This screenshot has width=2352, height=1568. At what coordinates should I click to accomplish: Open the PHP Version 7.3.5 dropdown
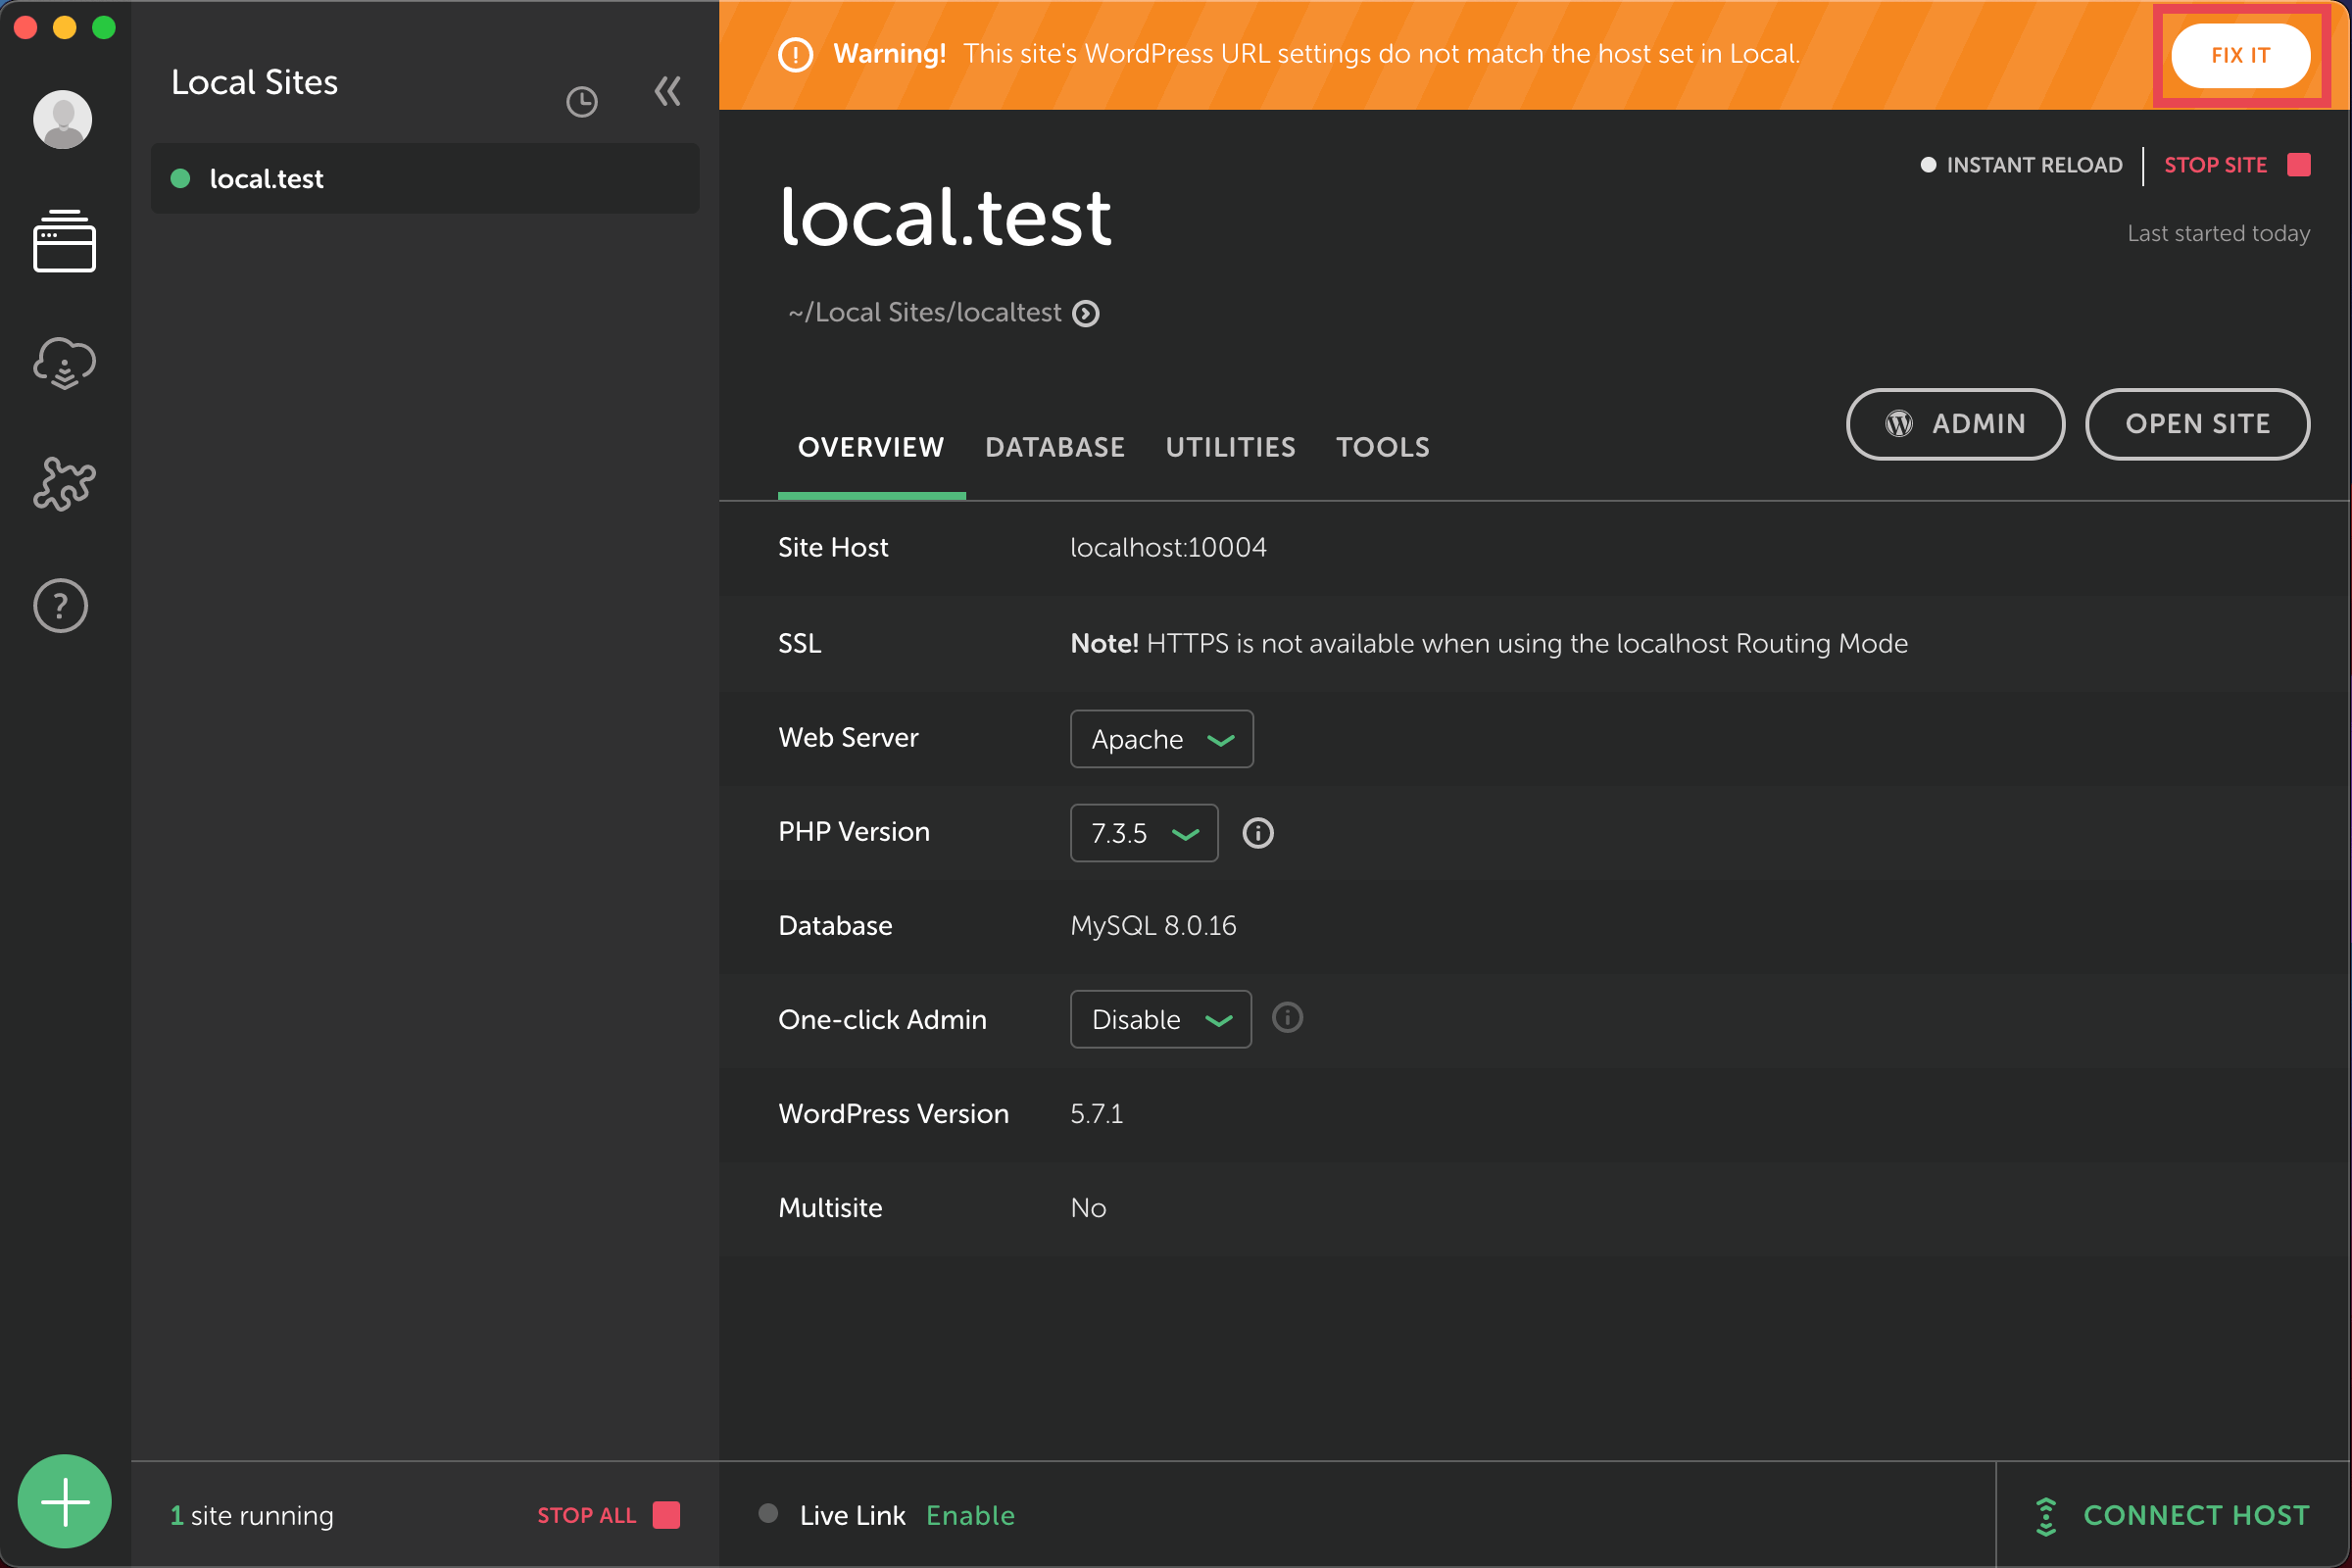[1144, 833]
